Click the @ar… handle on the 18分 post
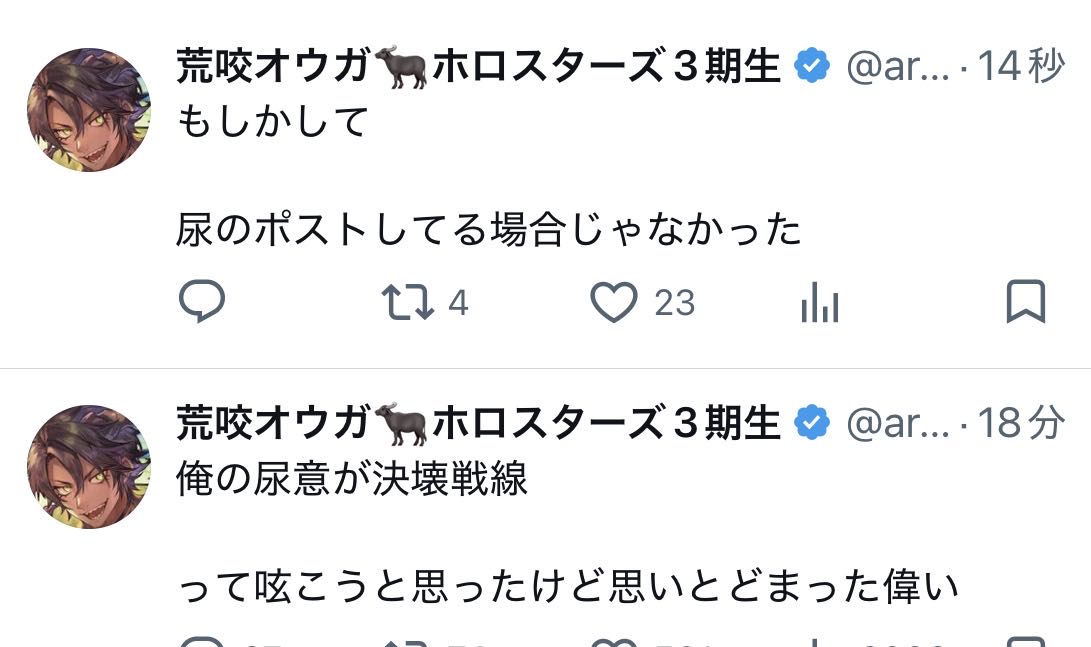Image resolution: width=1091 pixels, height=647 pixels. pos(897,424)
